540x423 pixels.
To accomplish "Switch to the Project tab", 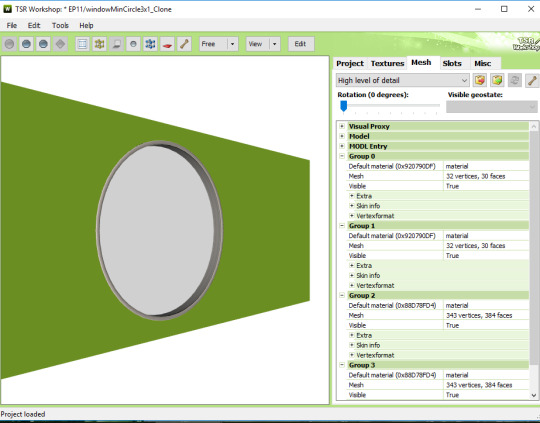I will [350, 63].
